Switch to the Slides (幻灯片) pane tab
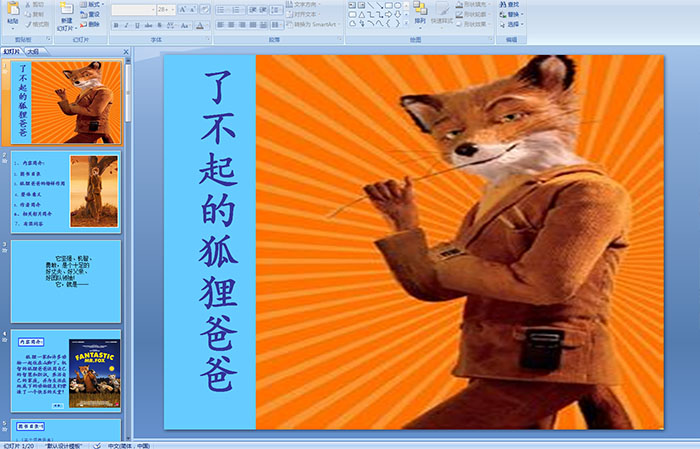Viewport: 700px width, 449px height. (x=12, y=52)
